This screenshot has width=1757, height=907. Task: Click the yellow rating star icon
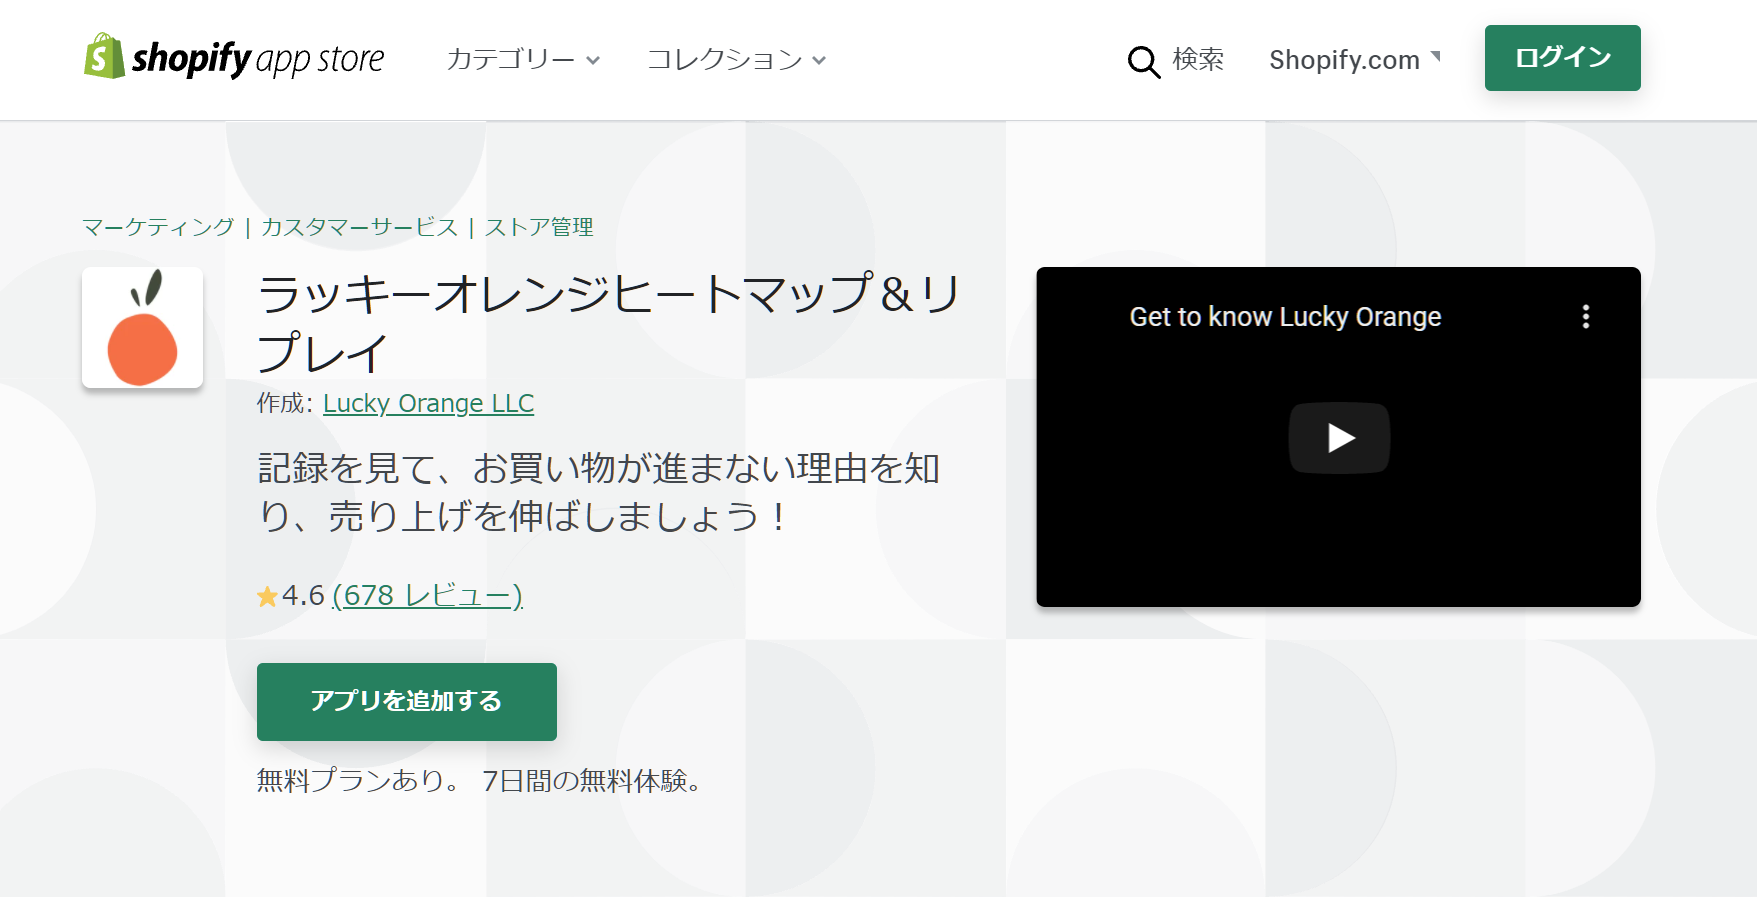pos(267,597)
